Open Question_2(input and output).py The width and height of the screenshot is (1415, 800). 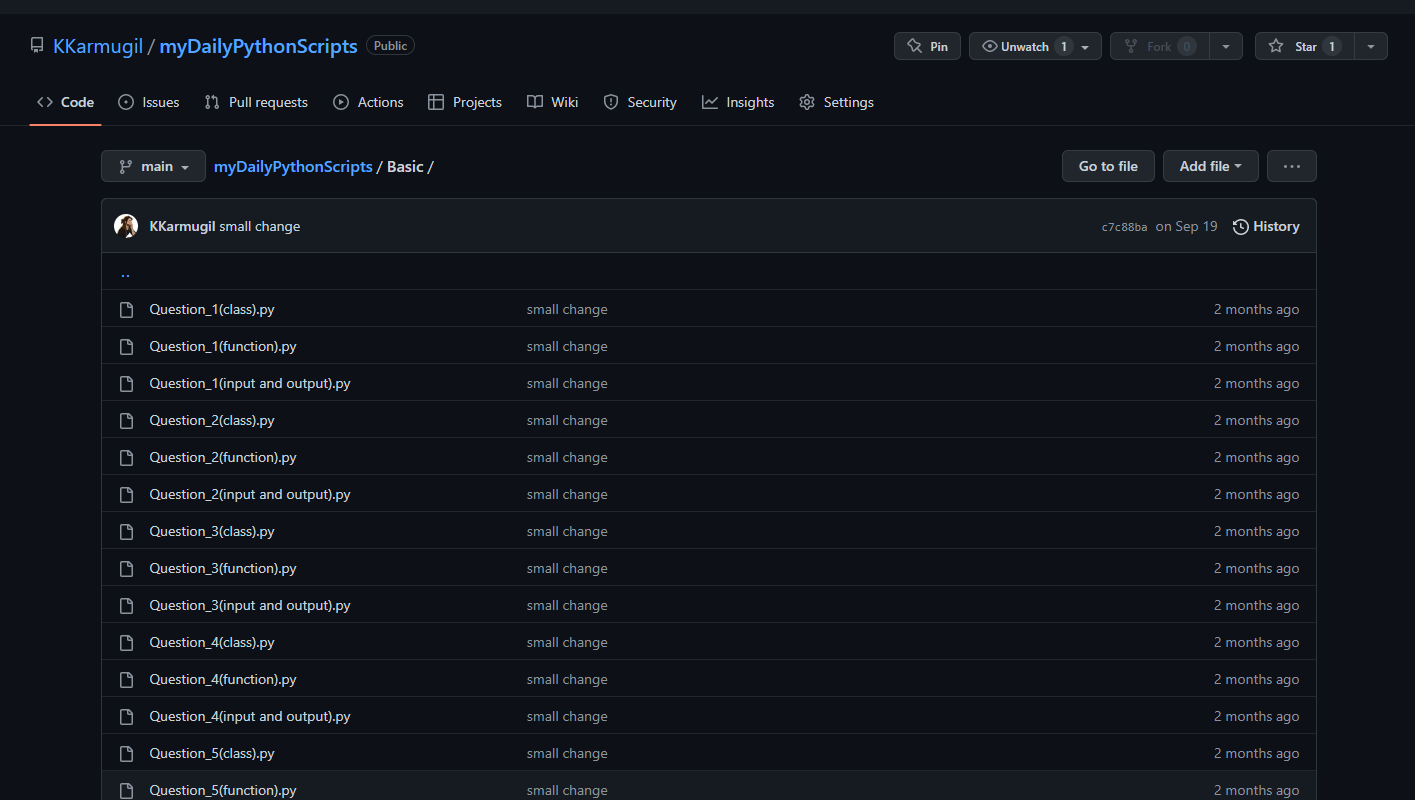[250, 494]
